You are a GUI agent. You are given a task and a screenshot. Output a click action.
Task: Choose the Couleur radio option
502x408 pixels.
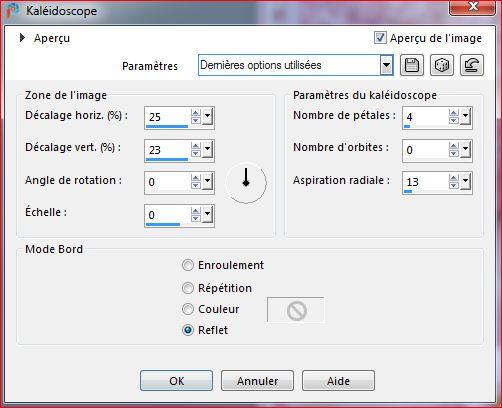pyautogui.click(x=188, y=309)
